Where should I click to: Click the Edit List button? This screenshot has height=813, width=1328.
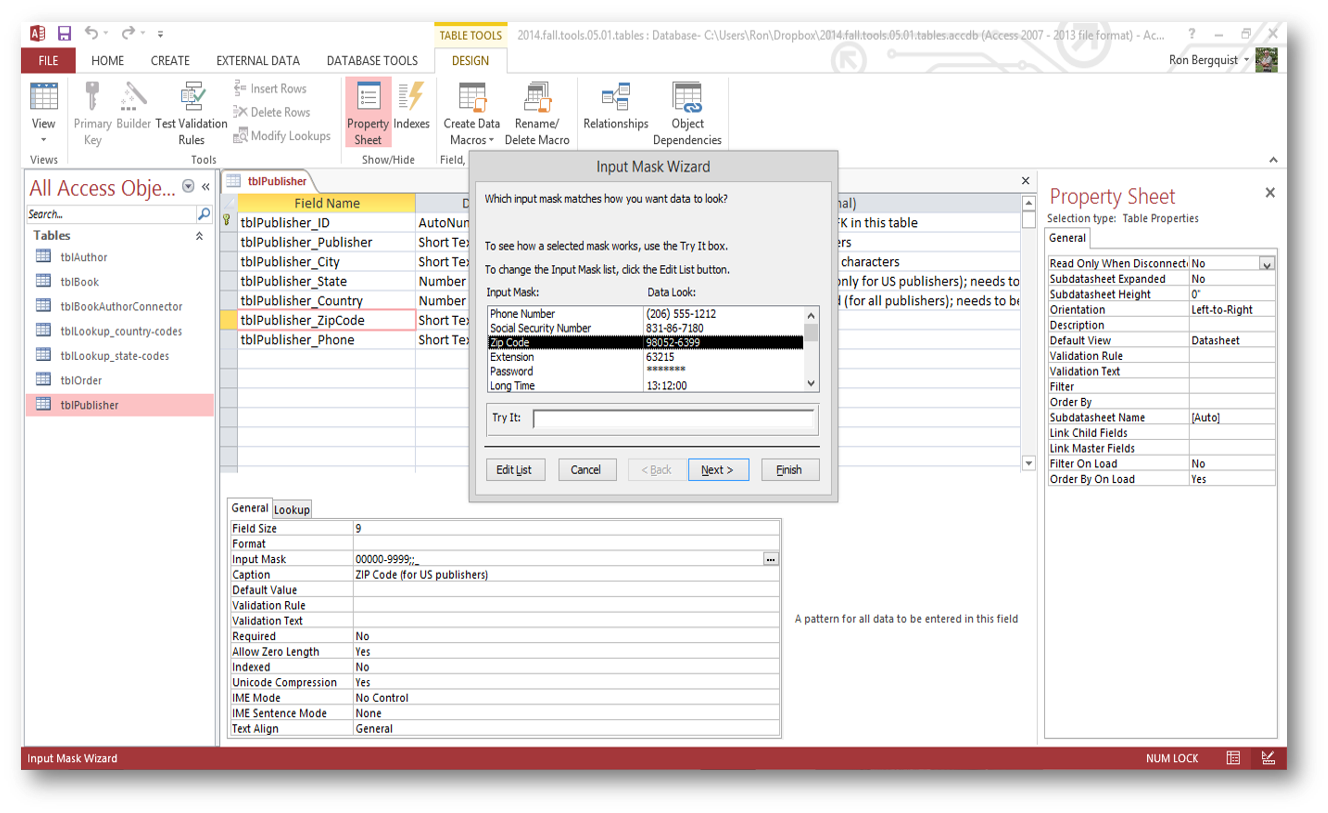[514, 470]
